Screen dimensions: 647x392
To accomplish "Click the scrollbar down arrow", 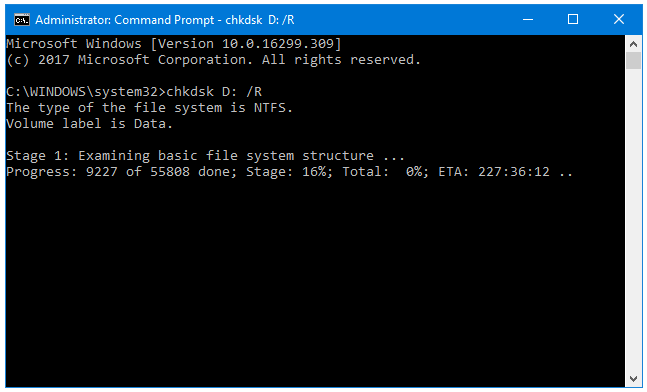I will click(x=633, y=378).
